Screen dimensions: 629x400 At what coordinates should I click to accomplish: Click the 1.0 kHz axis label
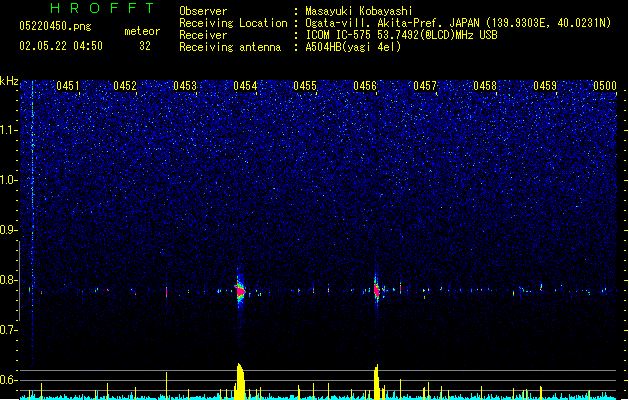tap(8, 181)
